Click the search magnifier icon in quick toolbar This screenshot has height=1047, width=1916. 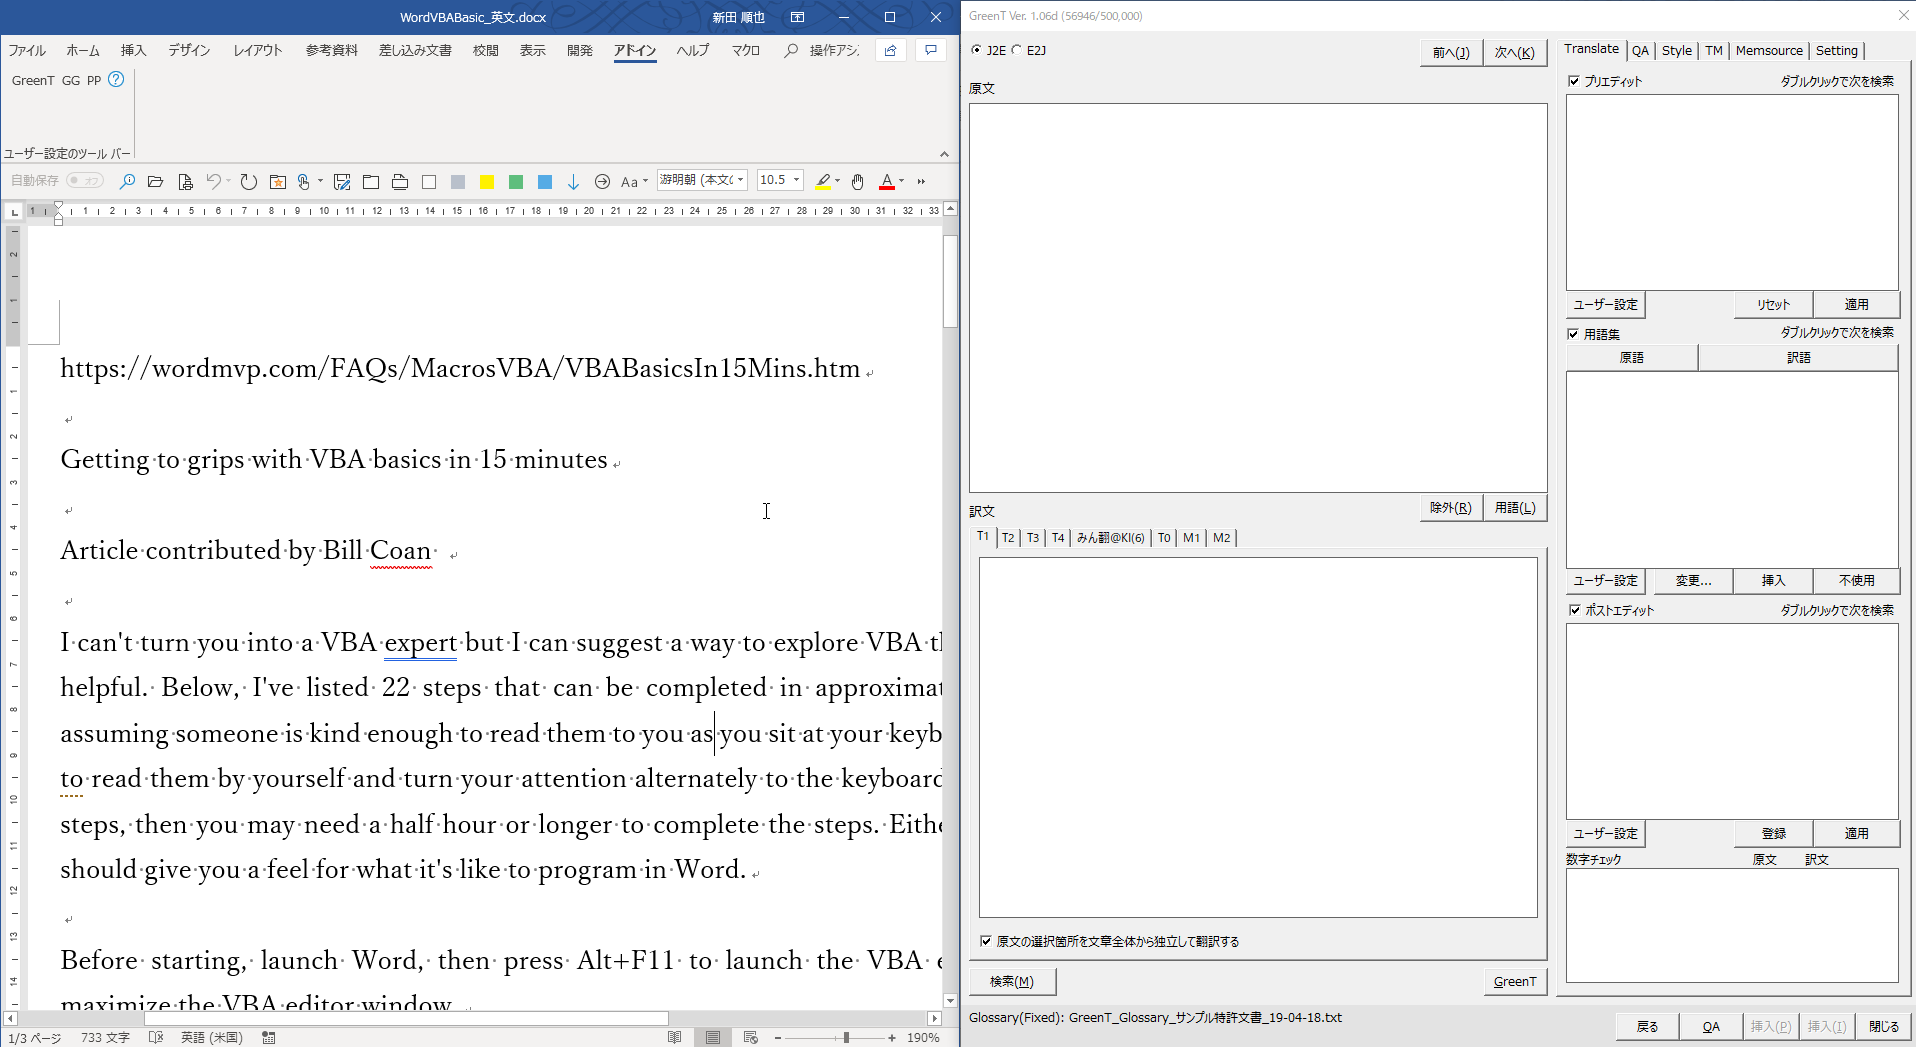click(127, 181)
